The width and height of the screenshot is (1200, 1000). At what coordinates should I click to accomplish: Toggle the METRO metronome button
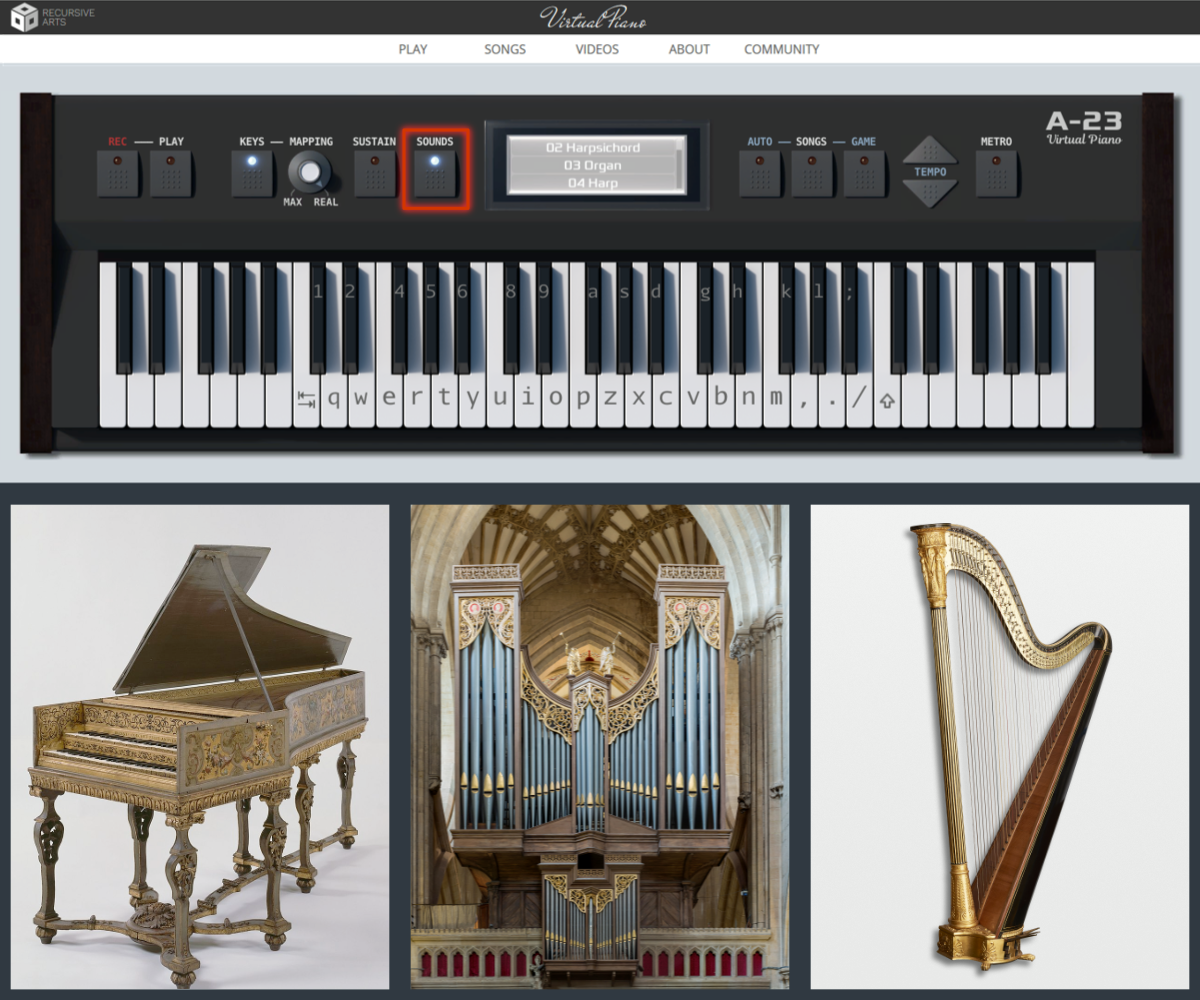[x=997, y=173]
